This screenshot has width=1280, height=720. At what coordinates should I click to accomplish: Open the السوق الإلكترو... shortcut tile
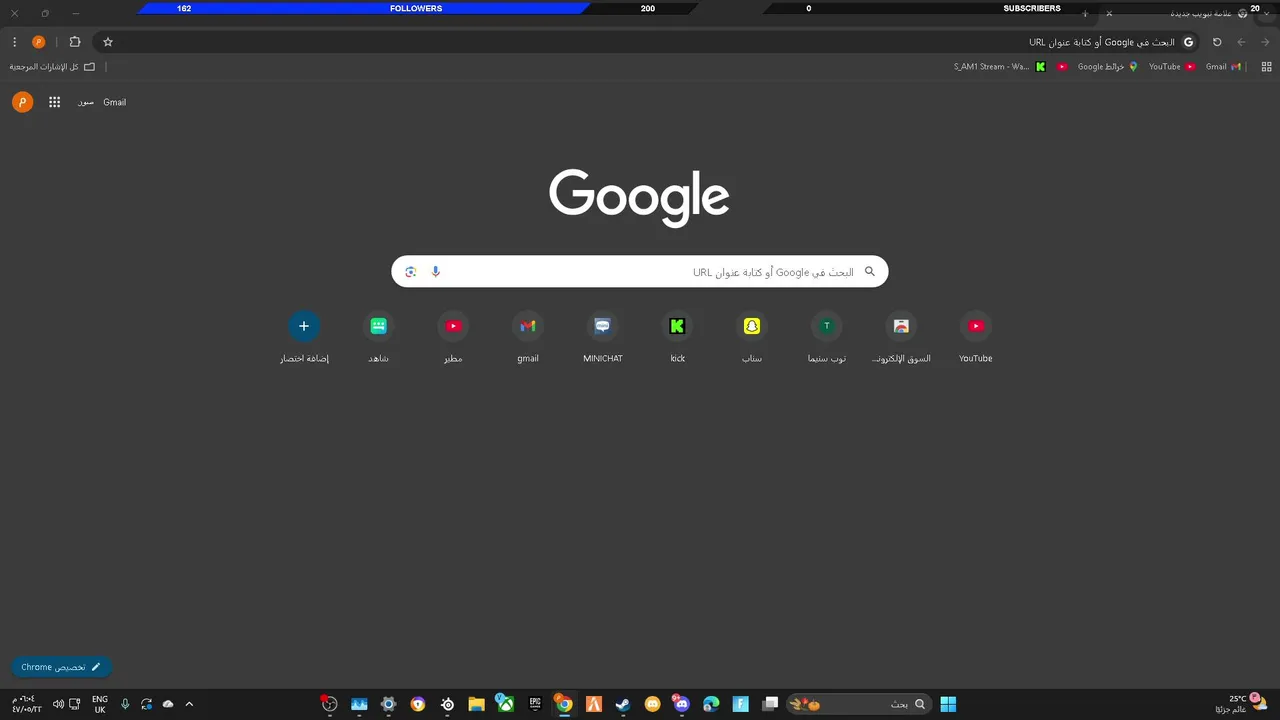[901, 337]
